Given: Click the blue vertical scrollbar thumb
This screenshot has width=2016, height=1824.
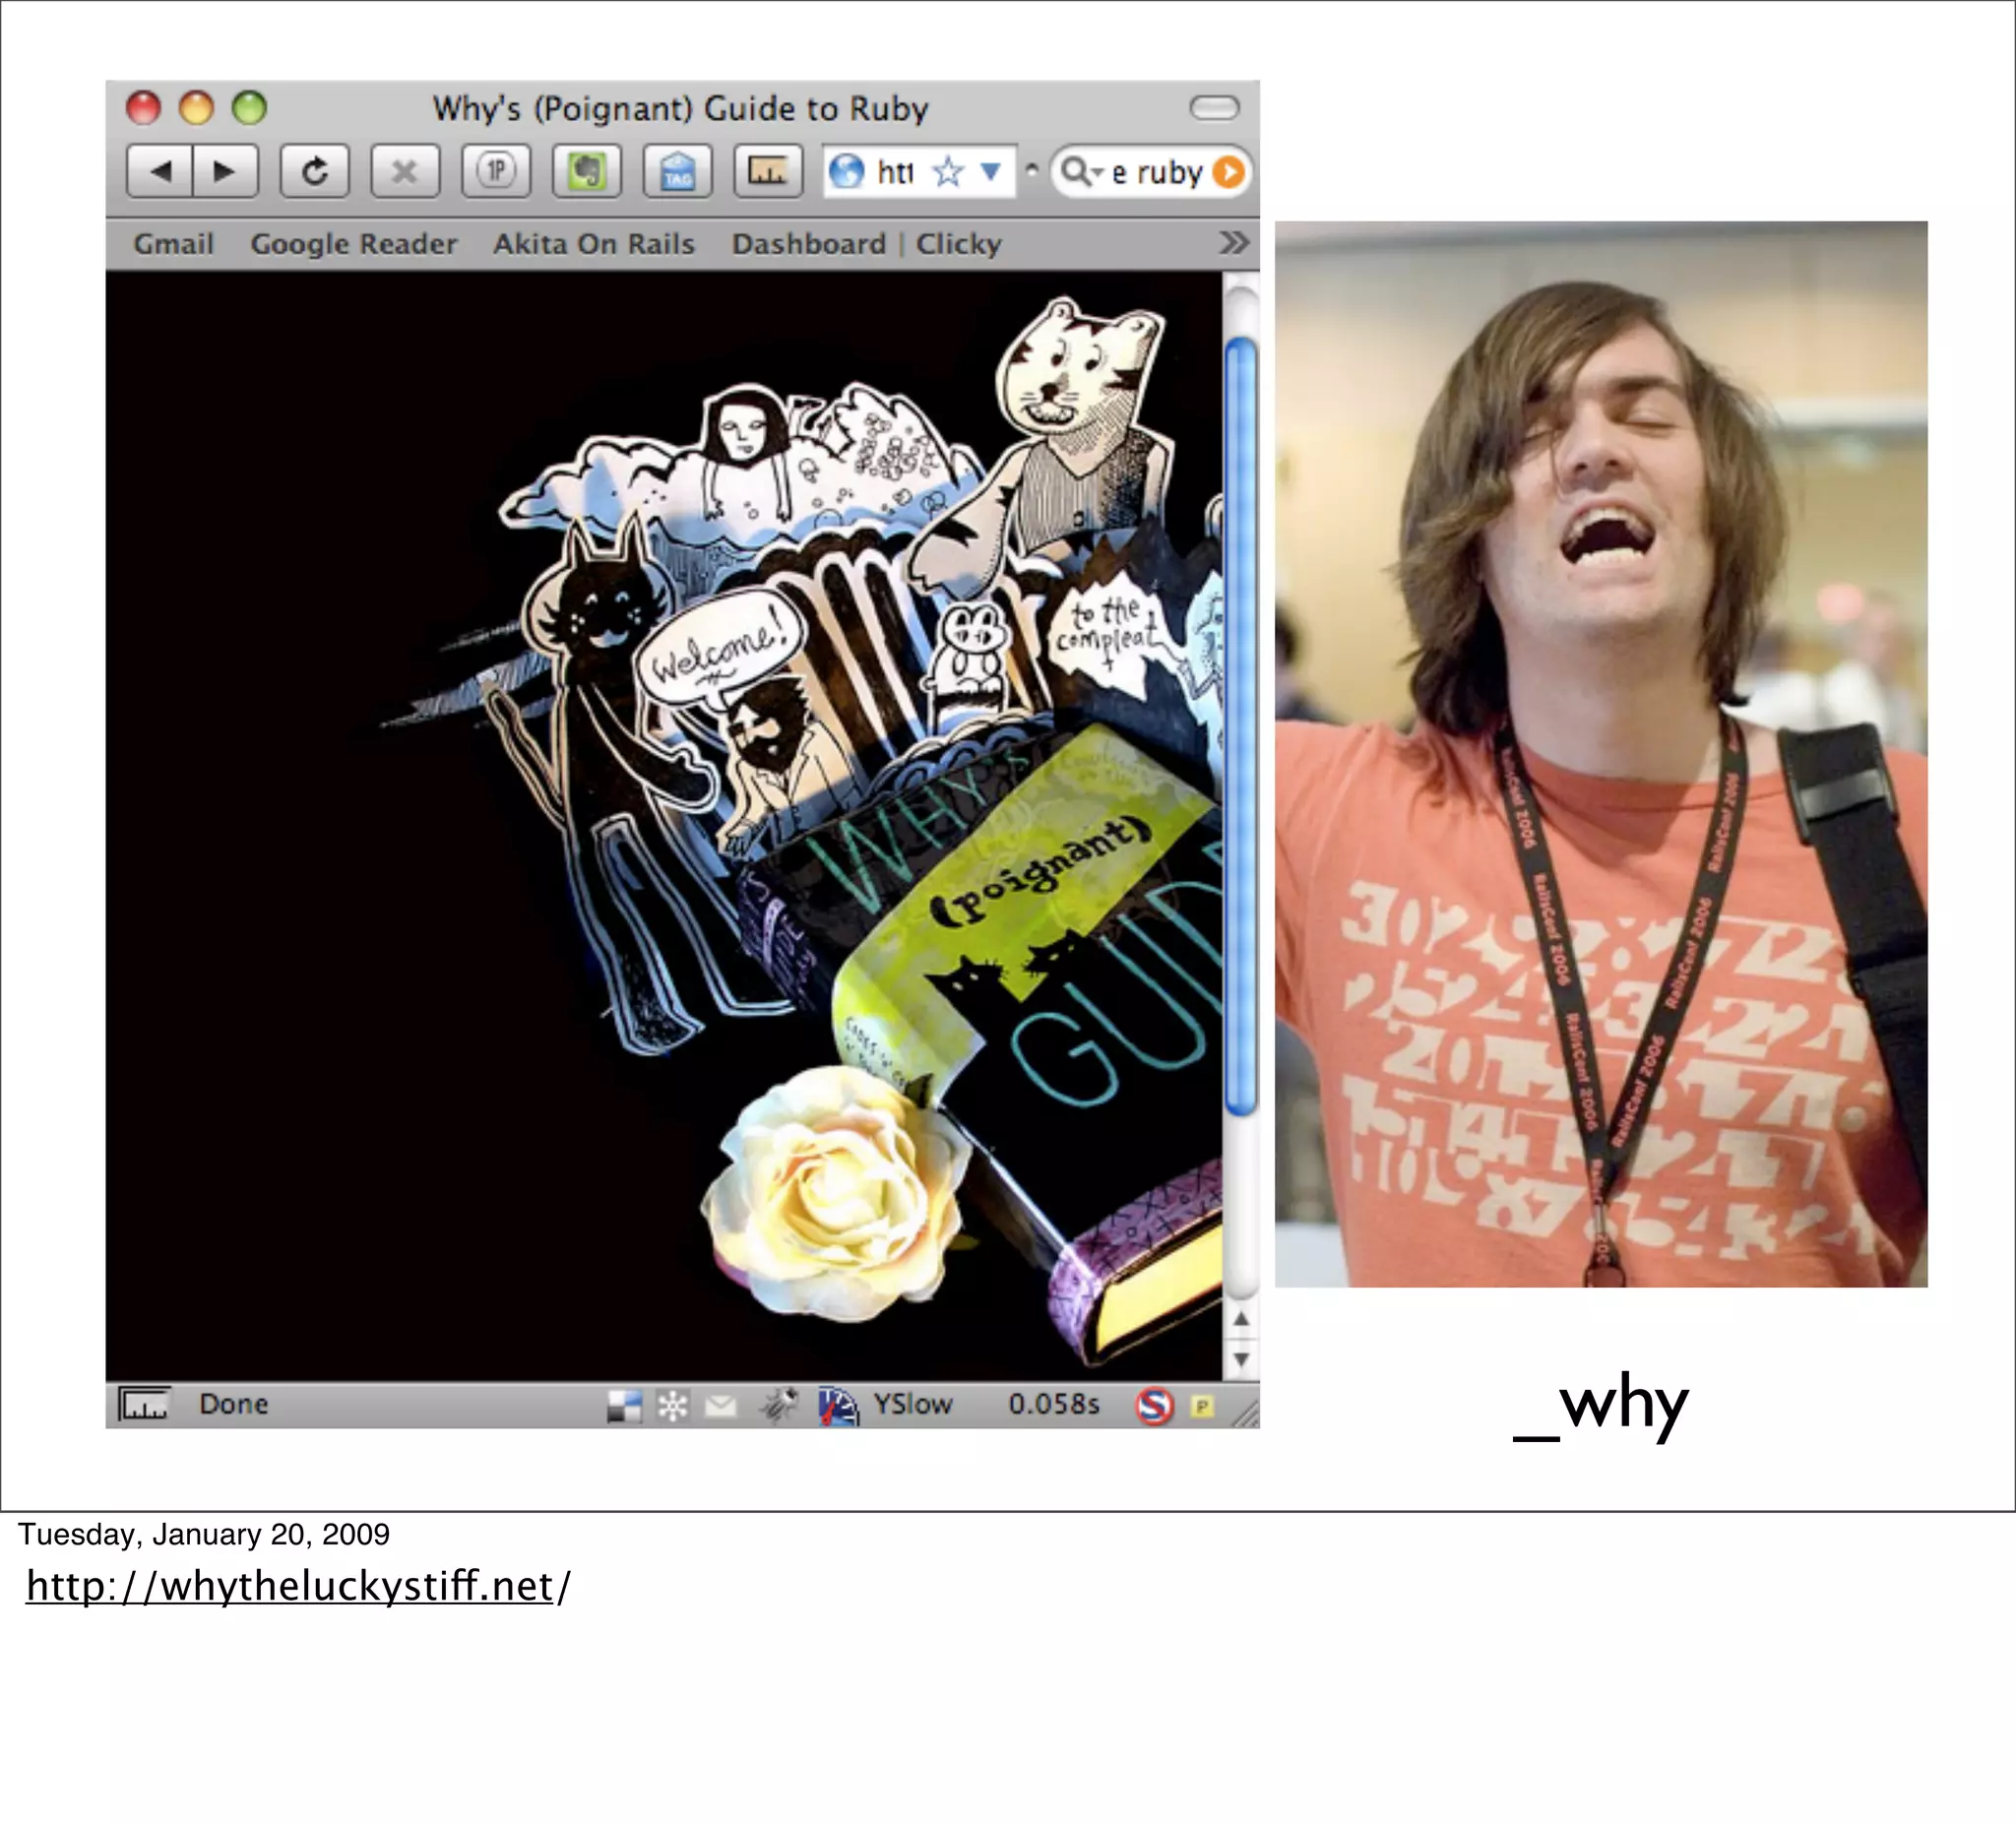Looking at the screenshot, I should (x=1240, y=725).
